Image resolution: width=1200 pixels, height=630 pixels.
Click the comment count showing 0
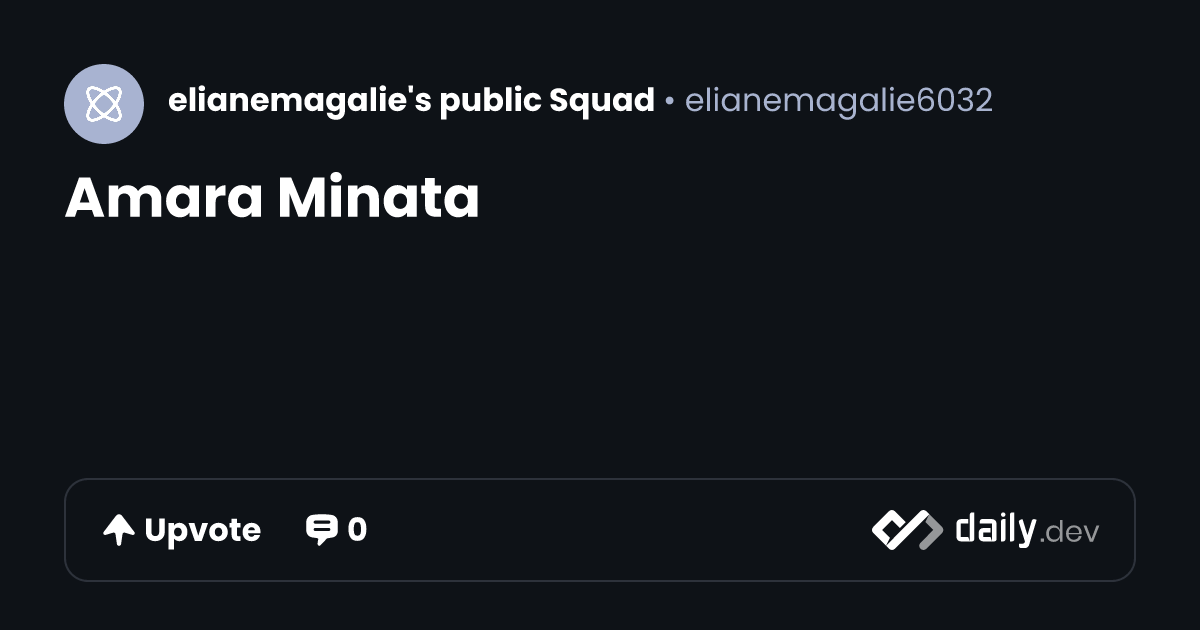pyautogui.click(x=357, y=530)
